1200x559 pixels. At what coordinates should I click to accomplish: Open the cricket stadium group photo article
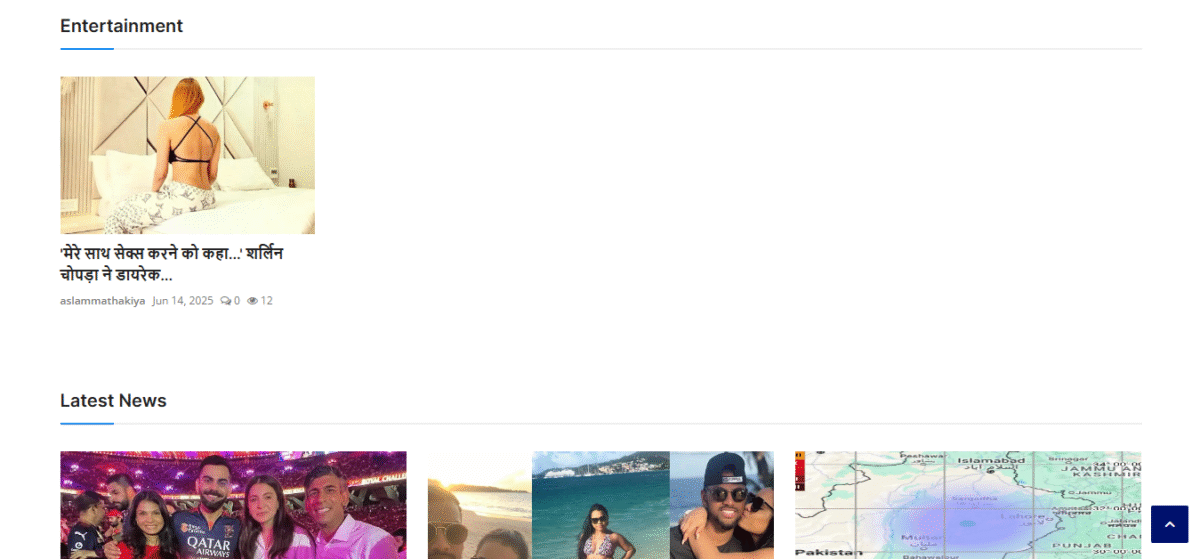[x=233, y=505]
